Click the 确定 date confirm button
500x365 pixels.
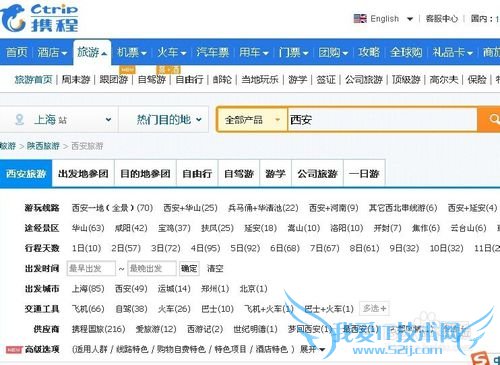pyautogui.click(x=189, y=268)
